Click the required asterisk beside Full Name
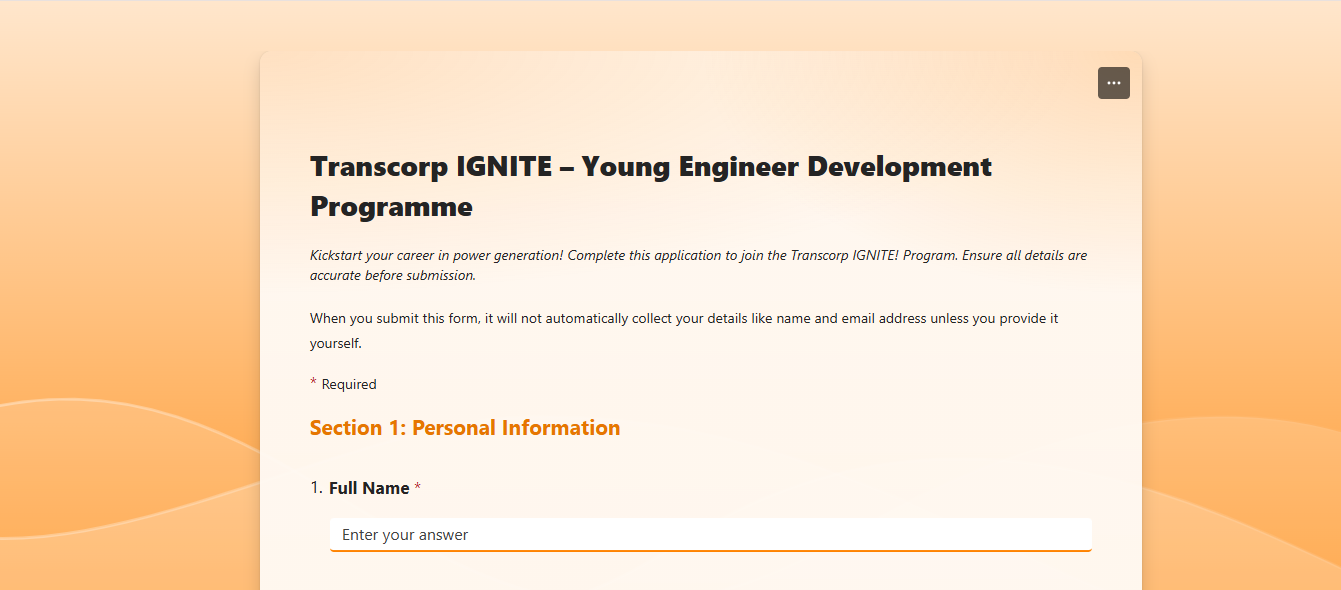This screenshot has height=590, width=1341. click(x=416, y=487)
